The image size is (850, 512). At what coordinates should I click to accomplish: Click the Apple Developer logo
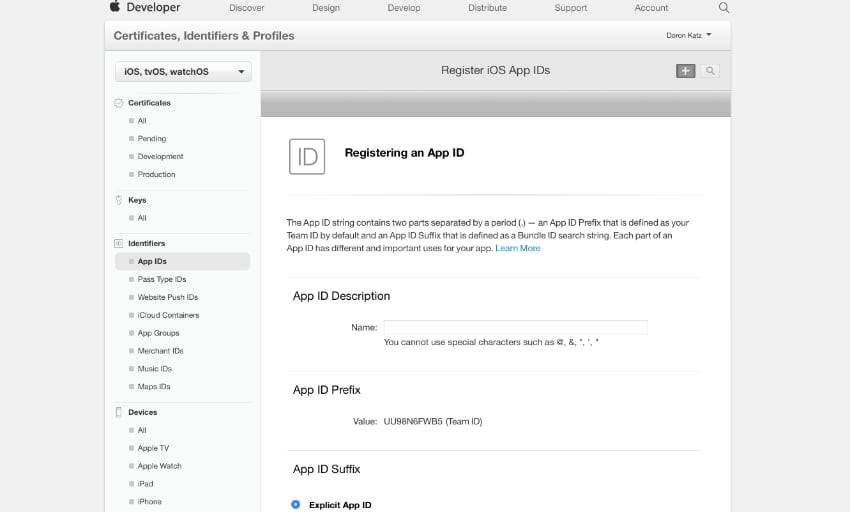145,7
